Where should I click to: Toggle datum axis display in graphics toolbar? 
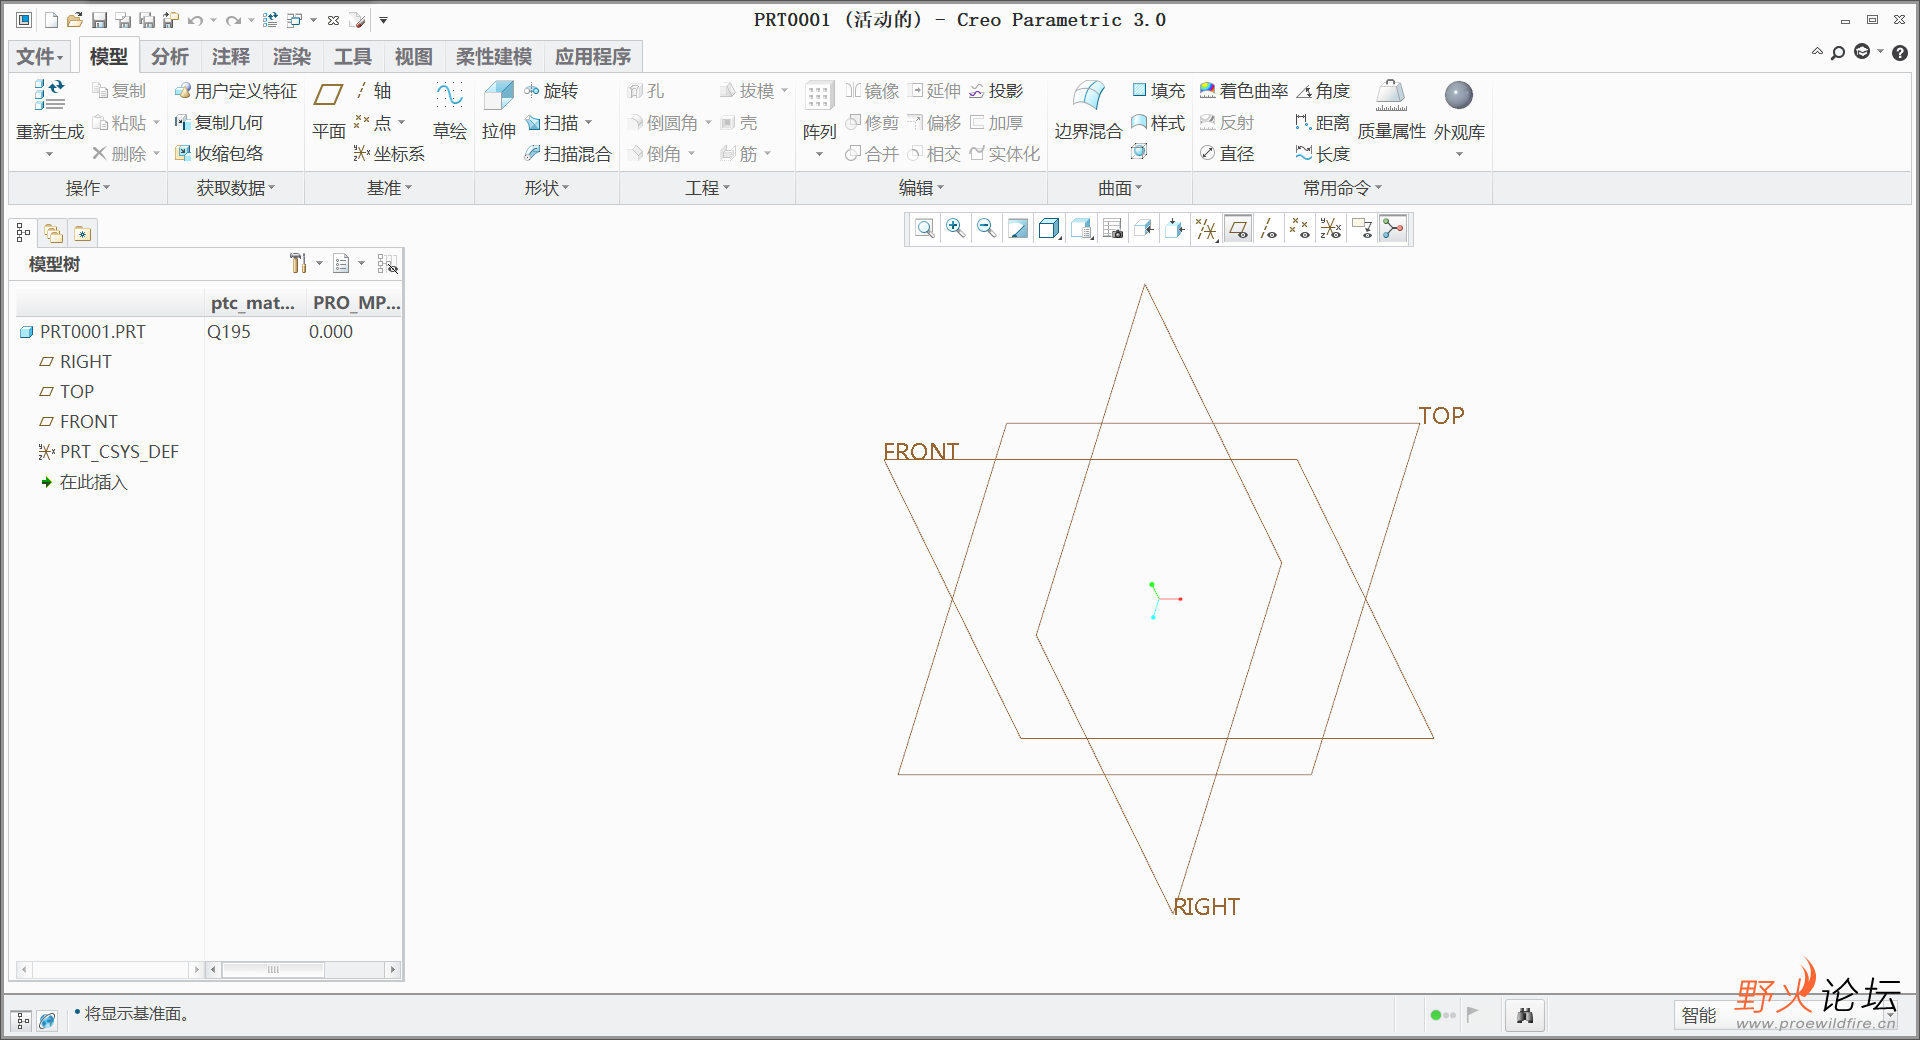[1269, 229]
